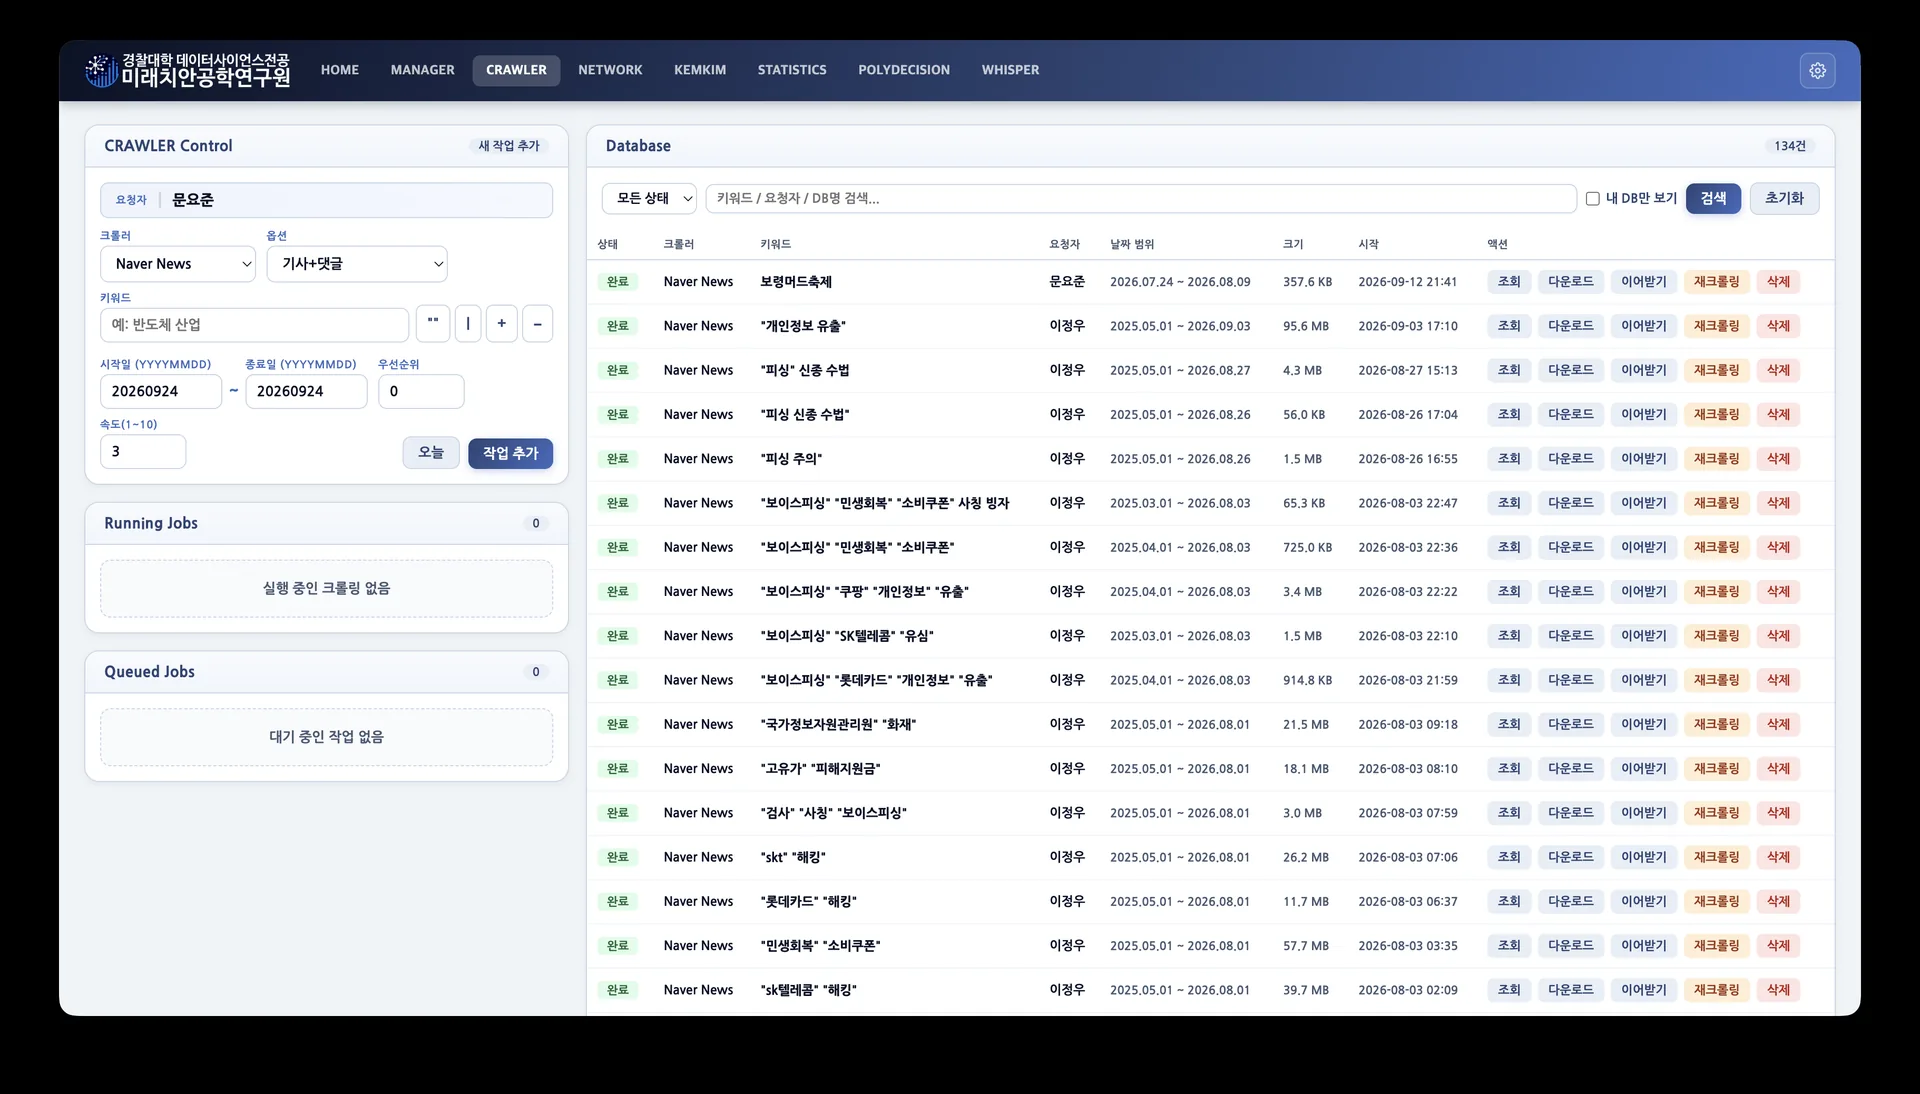Click 재크롤링 for "고유가" "피해지원금" row
1920x1094 pixels.
[x=1716, y=769]
